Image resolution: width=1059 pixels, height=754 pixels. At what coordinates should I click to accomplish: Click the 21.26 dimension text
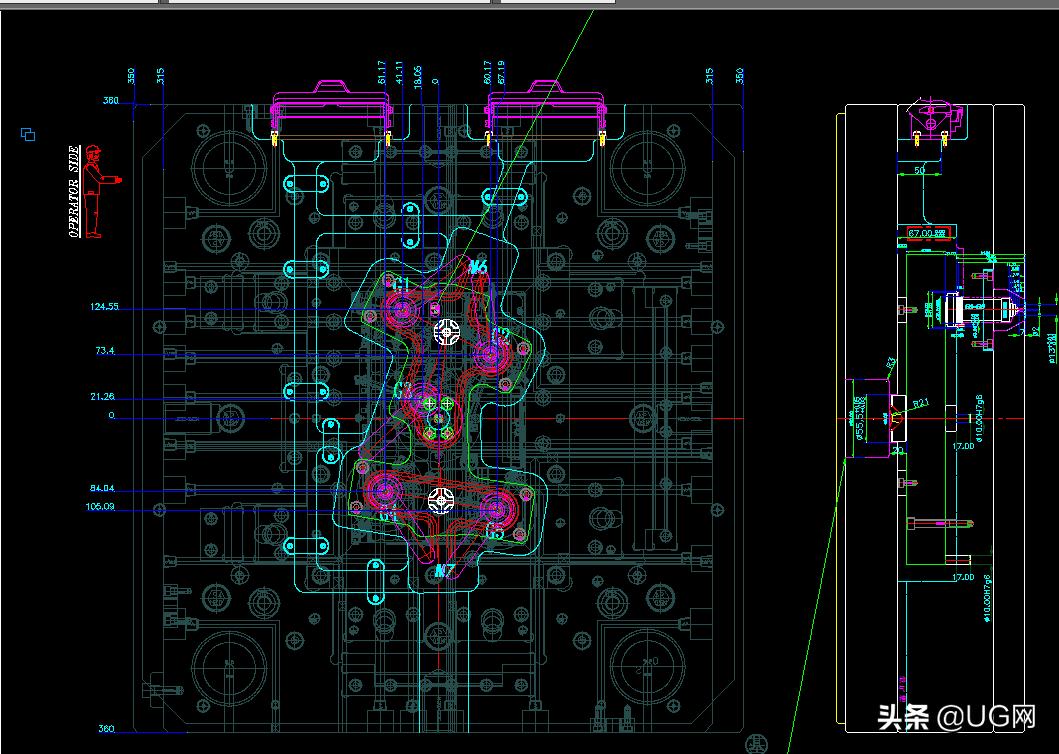pyautogui.click(x=102, y=397)
